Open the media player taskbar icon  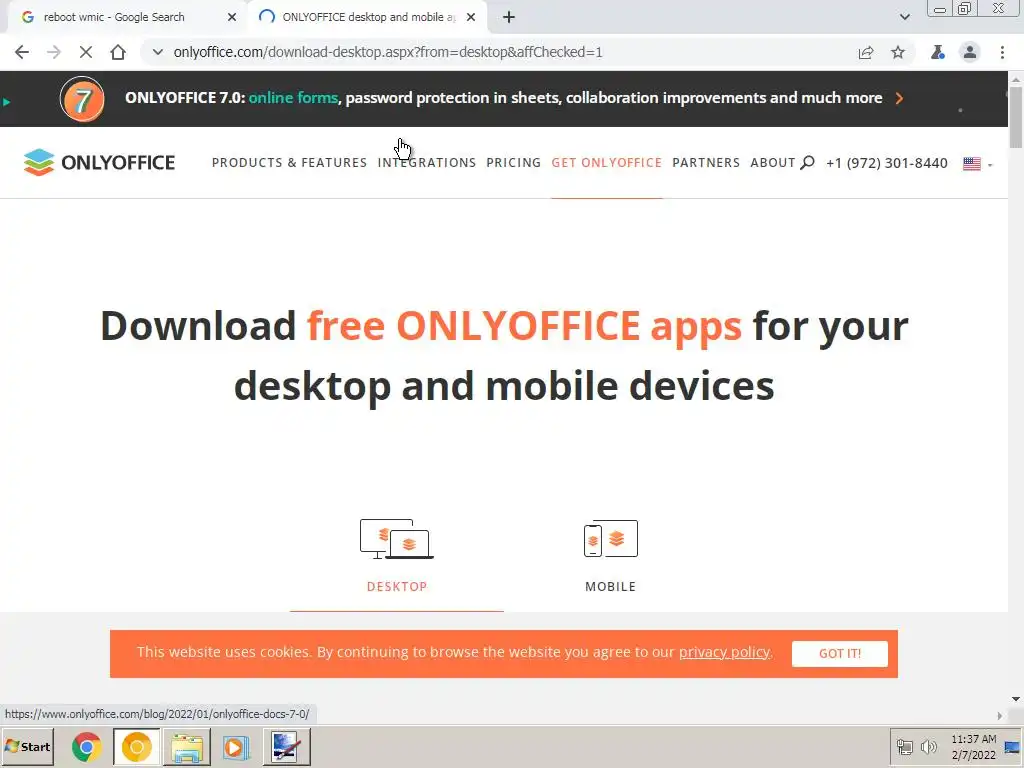[236, 746]
